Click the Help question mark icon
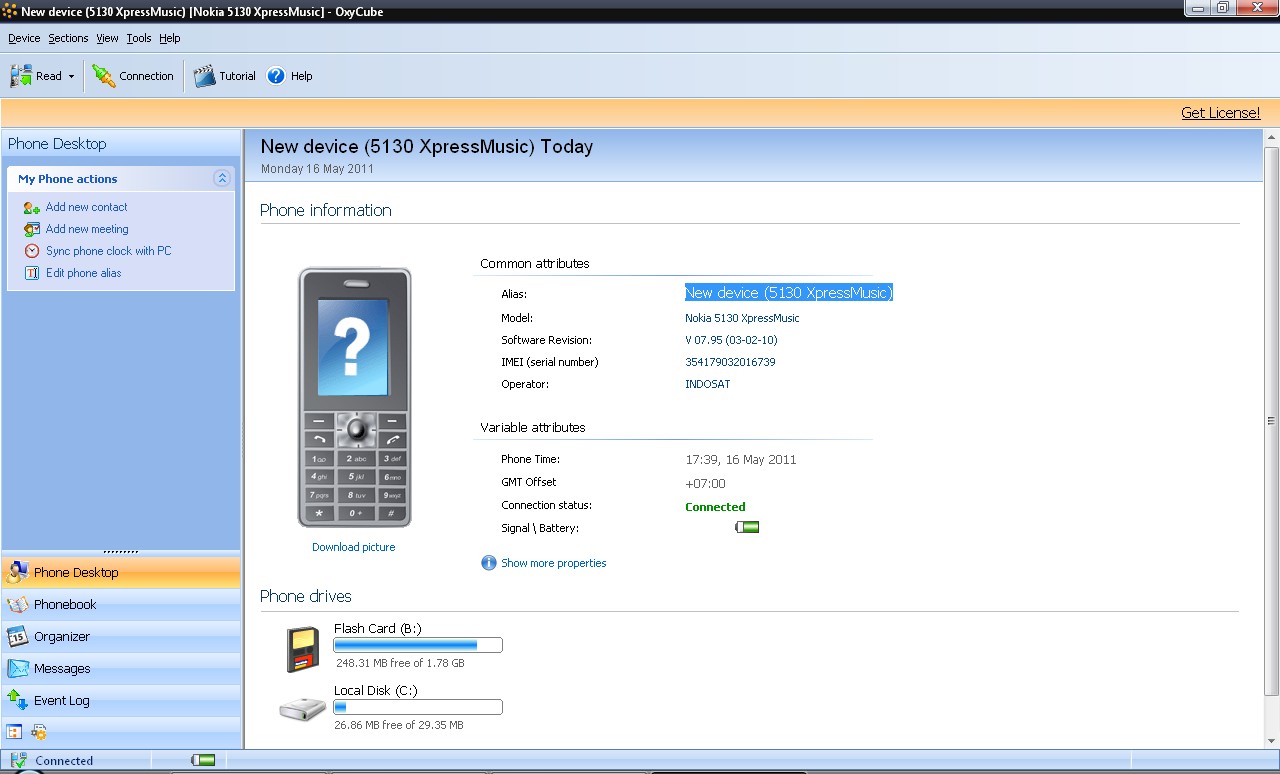Screen dimensions: 1280x774 tap(276, 76)
